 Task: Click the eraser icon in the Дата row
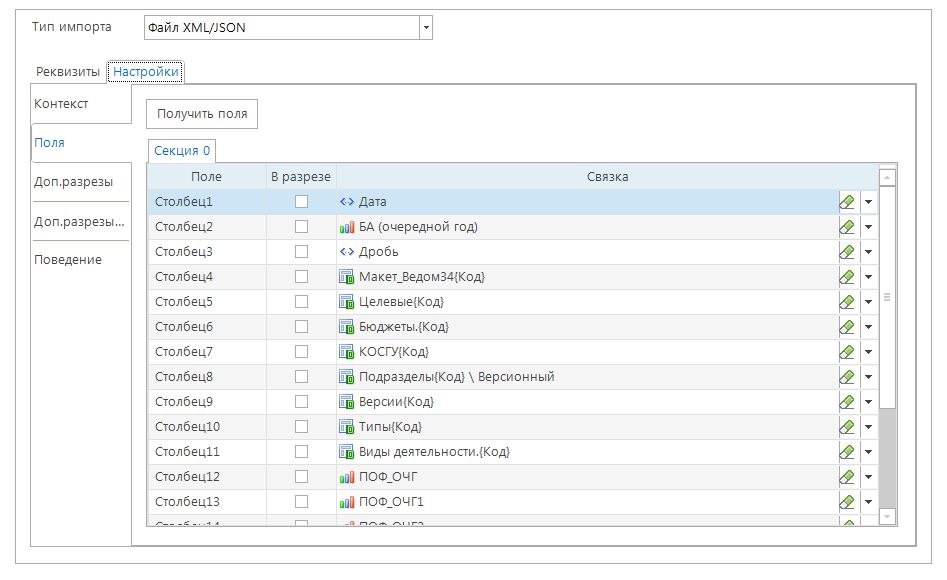848,202
